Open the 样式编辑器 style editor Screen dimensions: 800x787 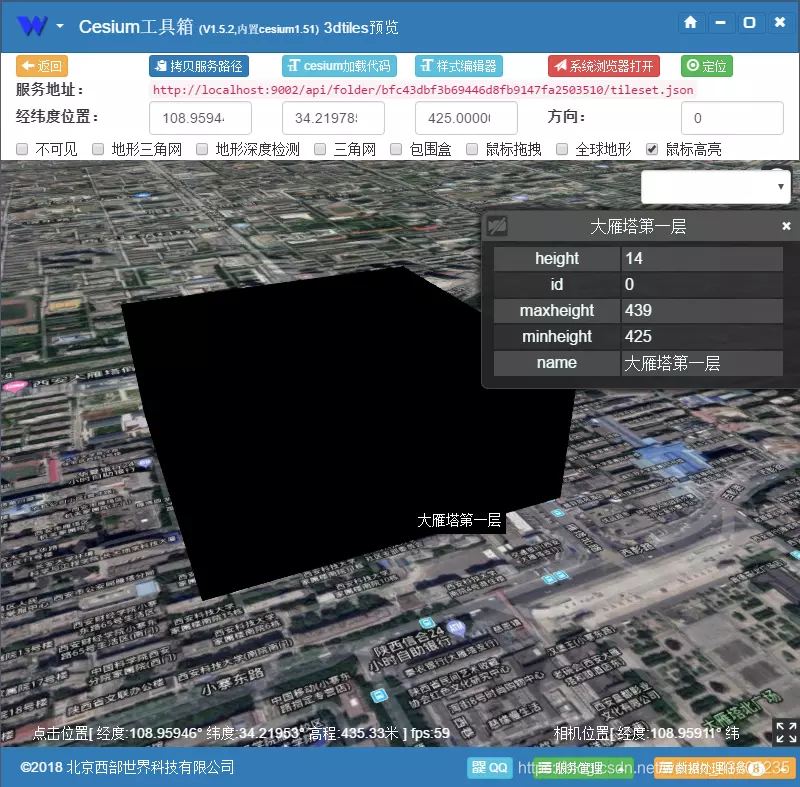459,66
